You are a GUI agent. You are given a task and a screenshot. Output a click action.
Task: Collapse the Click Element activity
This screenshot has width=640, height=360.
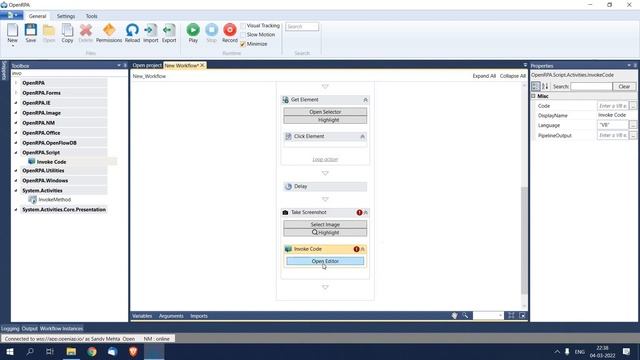click(x=362, y=137)
